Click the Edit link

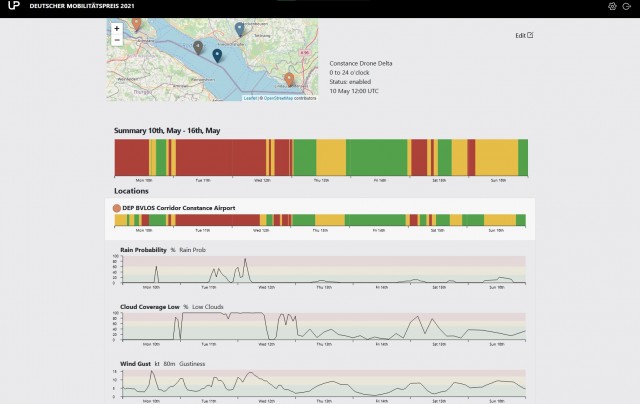click(524, 35)
